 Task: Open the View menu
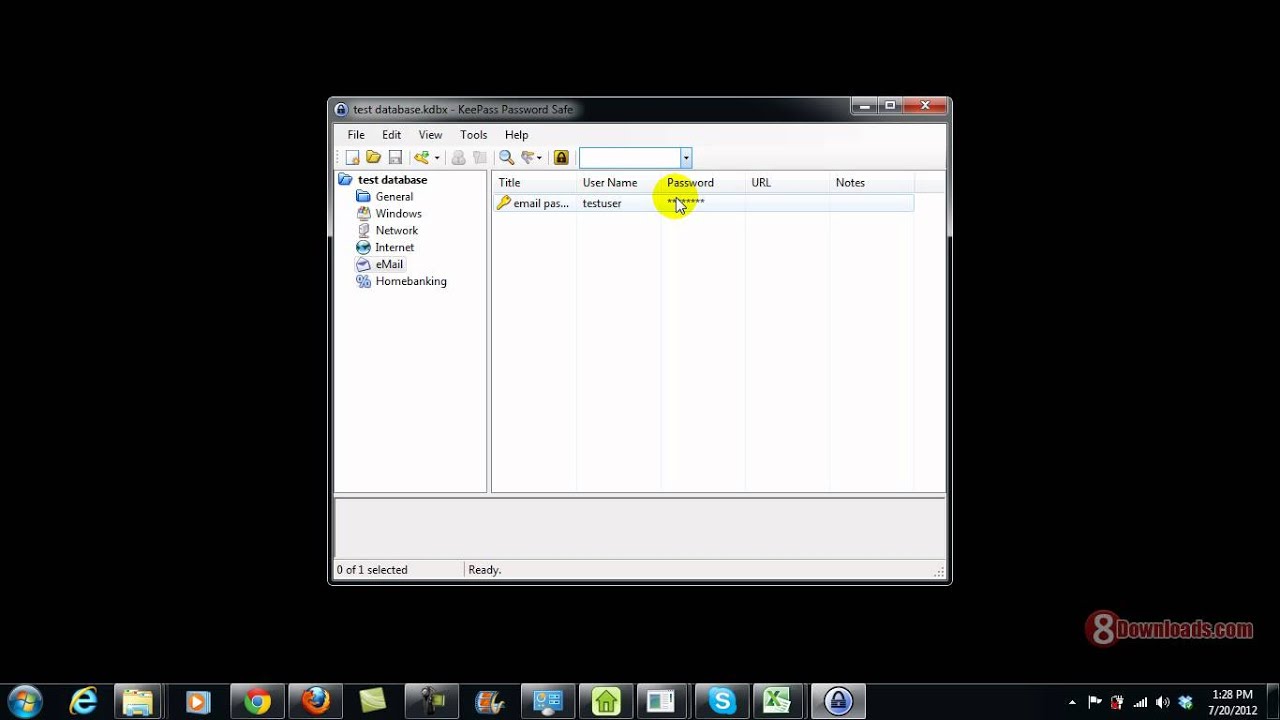[430, 135]
